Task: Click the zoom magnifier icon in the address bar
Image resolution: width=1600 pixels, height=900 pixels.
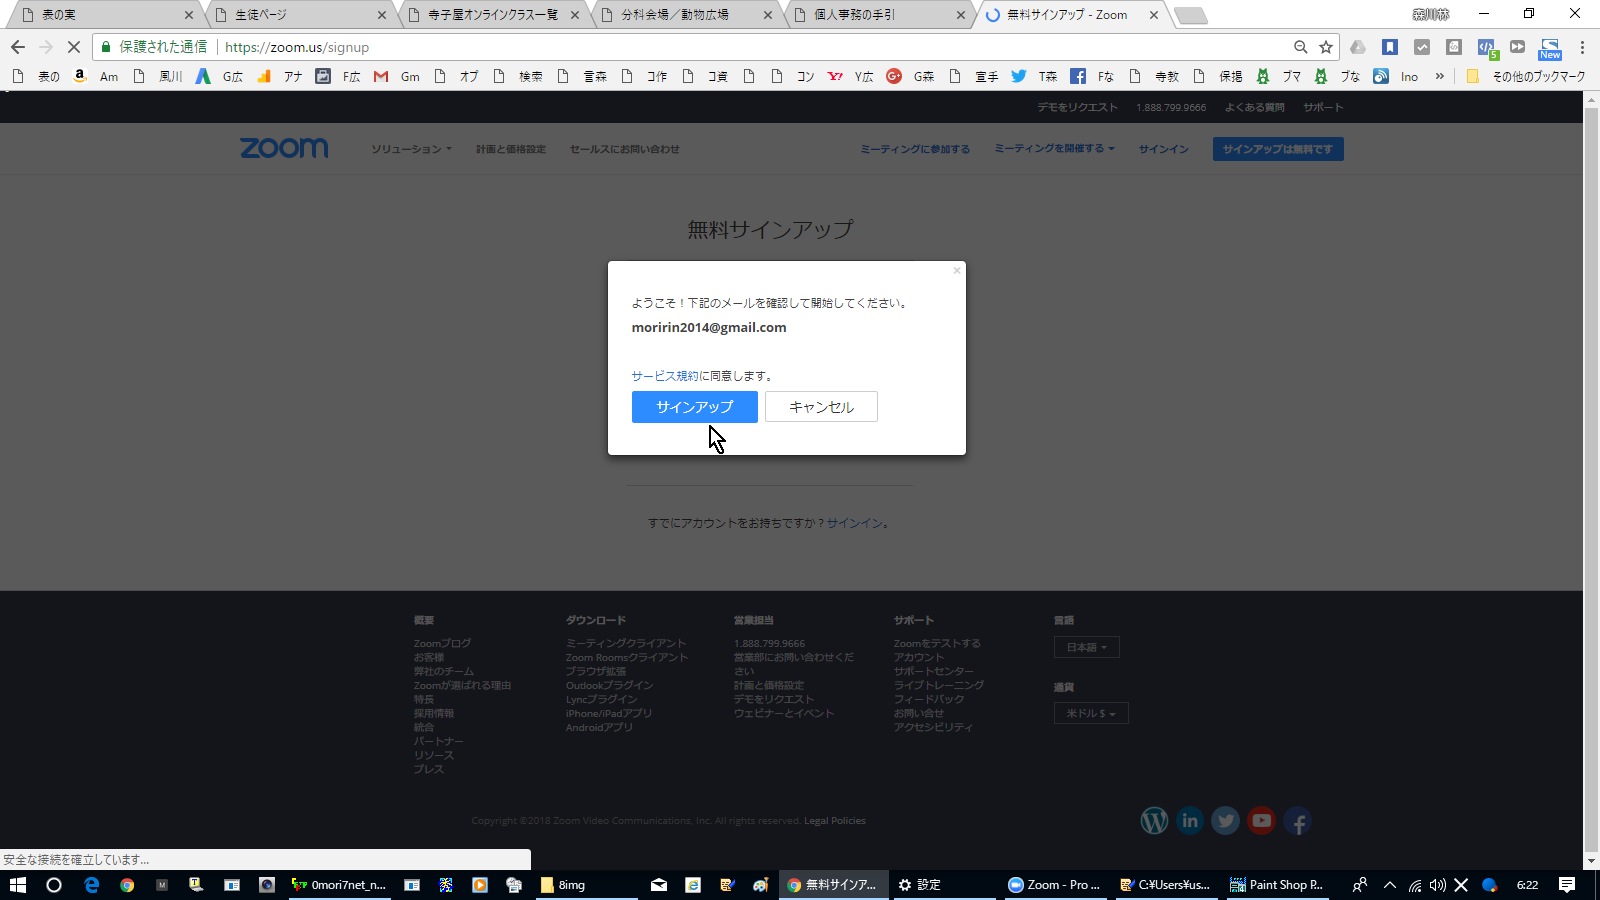Action: 1300,47
